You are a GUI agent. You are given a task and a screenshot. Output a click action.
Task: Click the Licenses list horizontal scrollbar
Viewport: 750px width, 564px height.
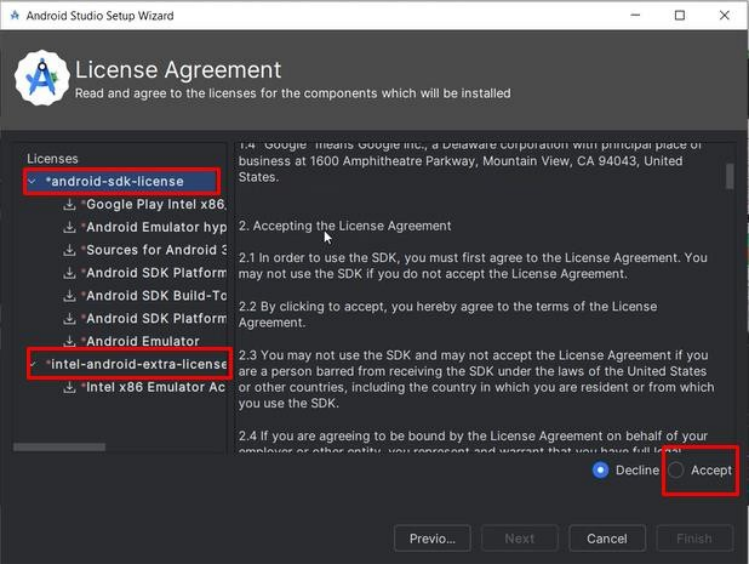pyautogui.click(x=60, y=447)
